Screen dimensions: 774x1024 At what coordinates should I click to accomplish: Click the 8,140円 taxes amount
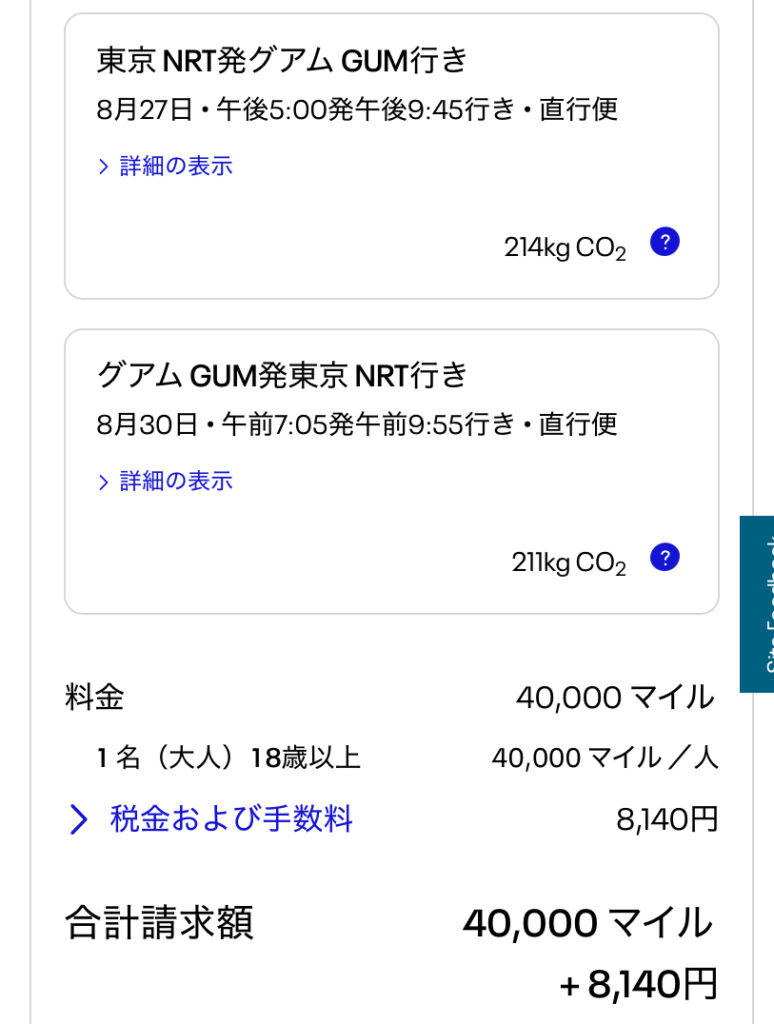[x=667, y=819]
